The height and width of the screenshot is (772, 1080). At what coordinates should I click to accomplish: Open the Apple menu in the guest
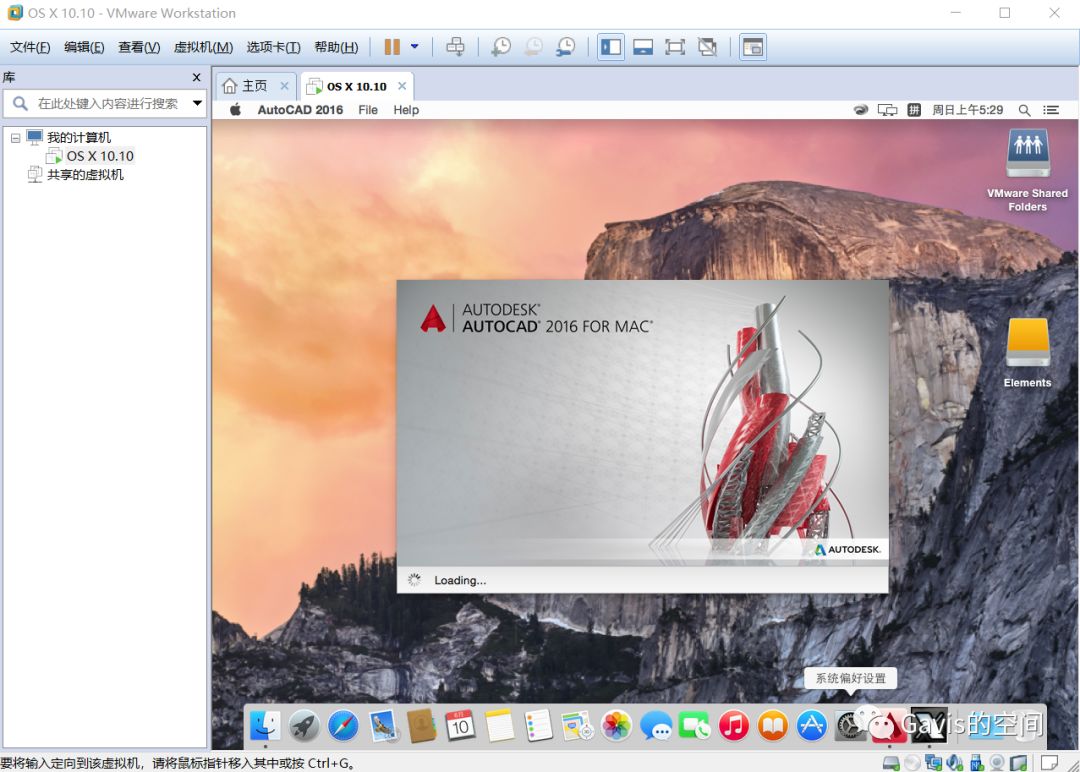[236, 109]
